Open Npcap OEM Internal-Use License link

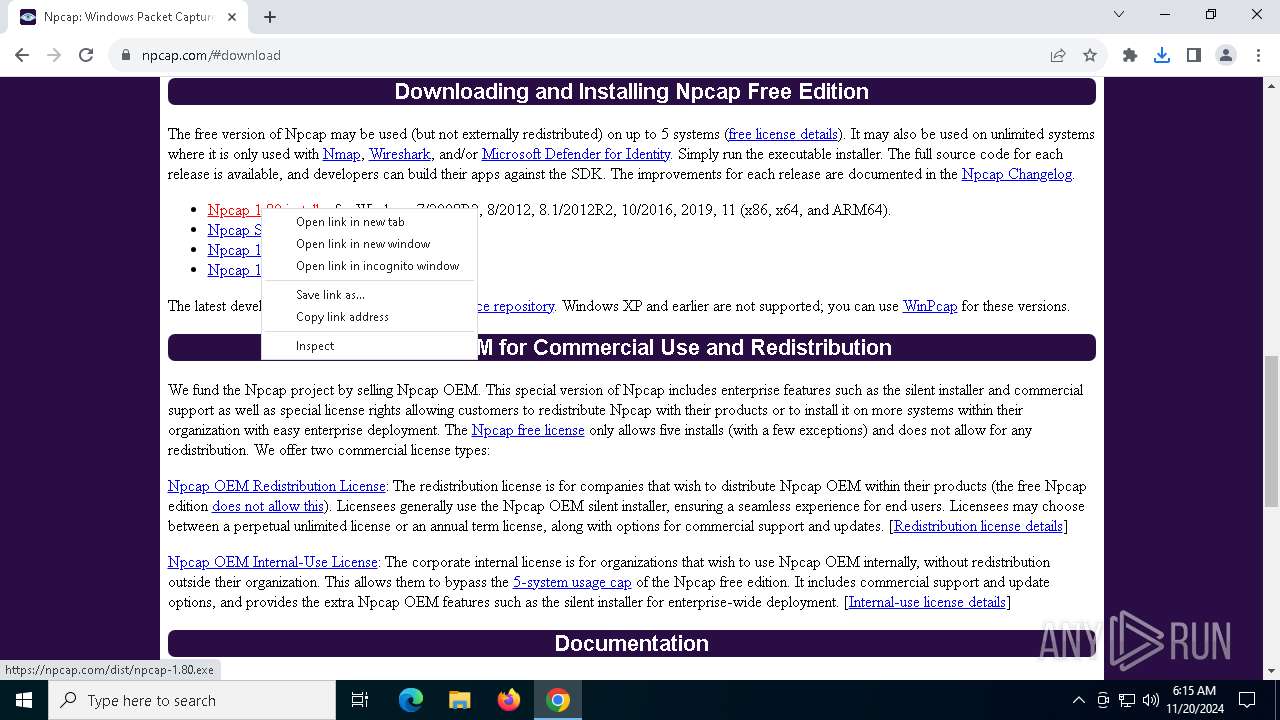click(273, 562)
